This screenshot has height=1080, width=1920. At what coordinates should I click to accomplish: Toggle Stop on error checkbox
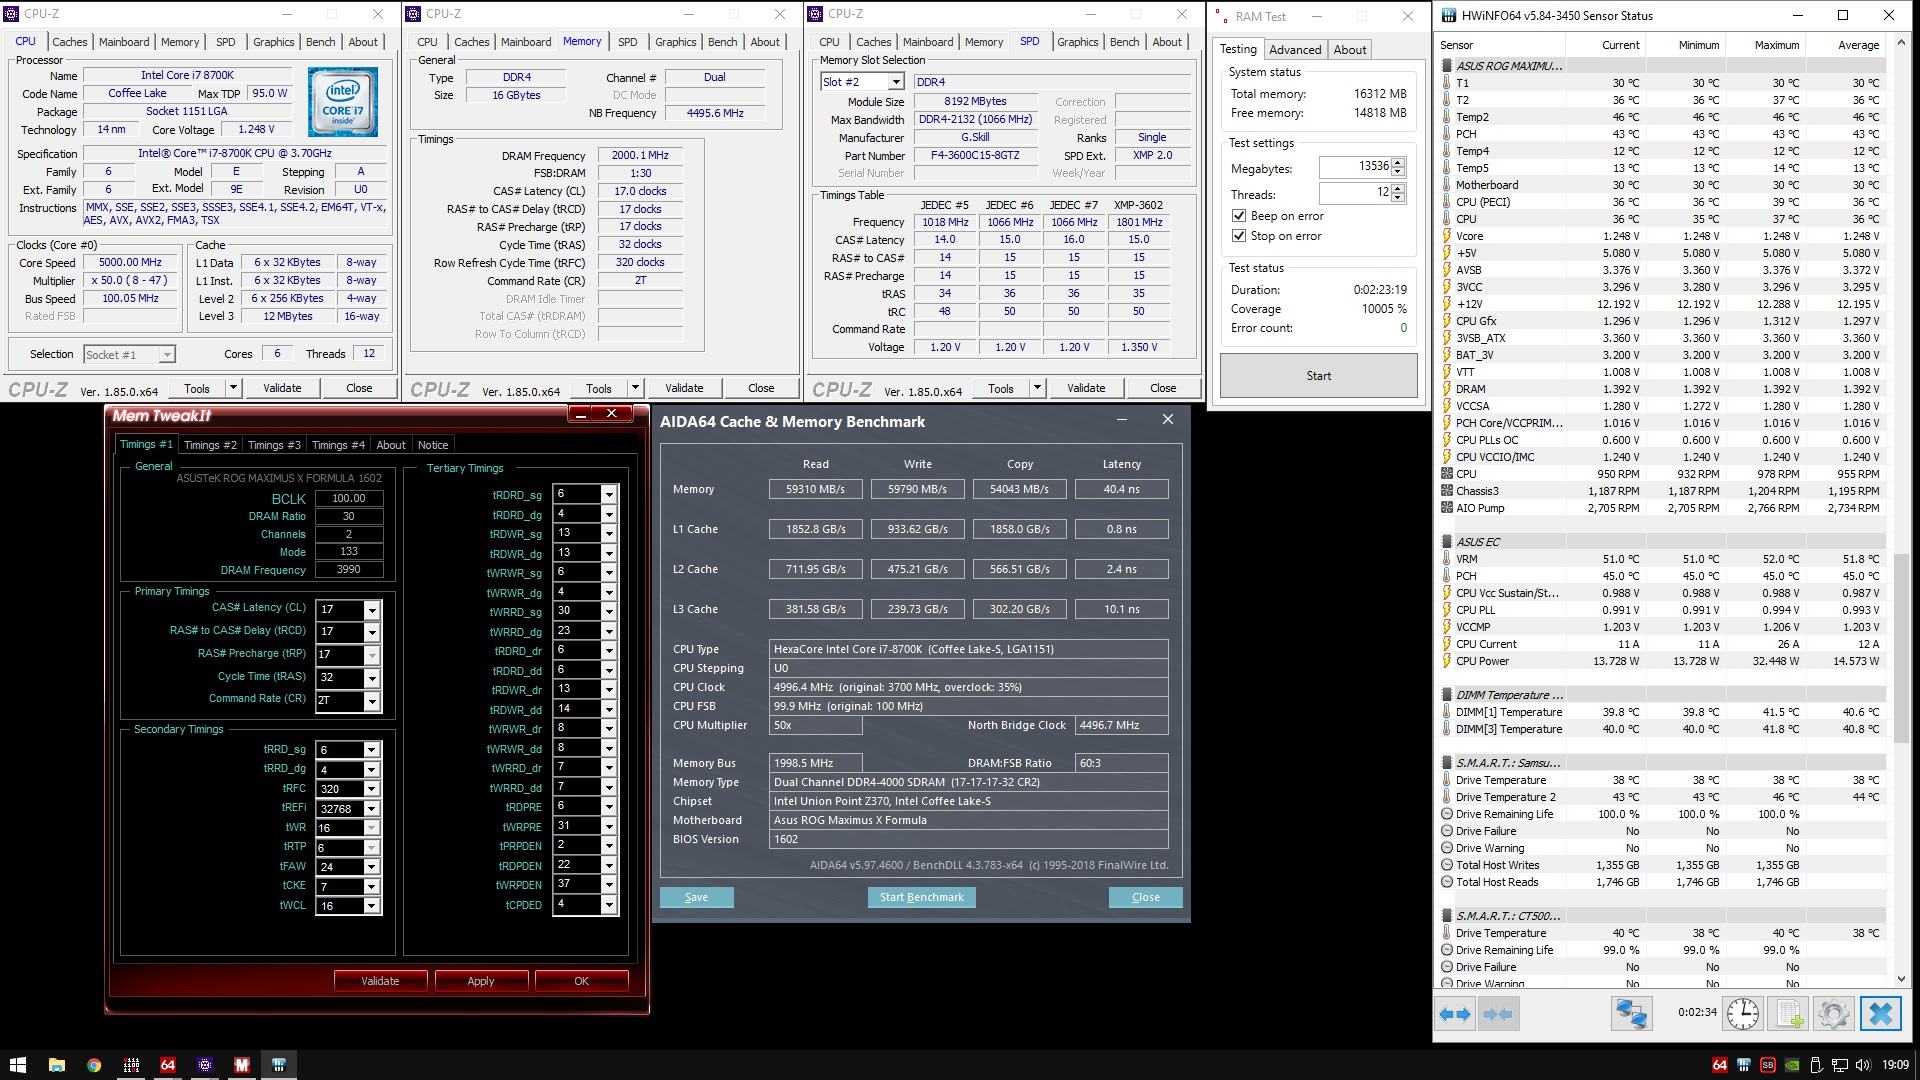[1239, 236]
